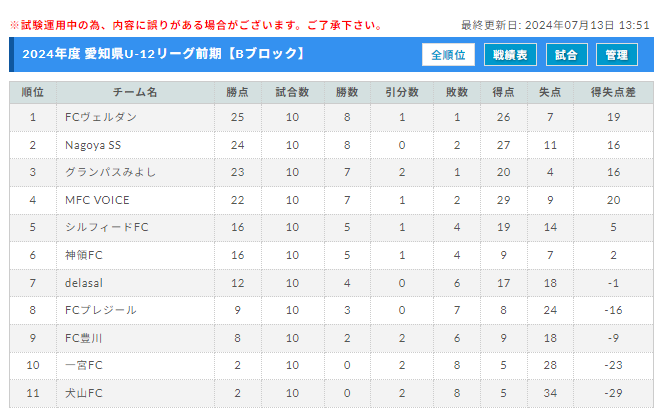Image resolution: width=657 pixels, height=417 pixels.
Task: Select team 神領FC
Action: coord(84,255)
